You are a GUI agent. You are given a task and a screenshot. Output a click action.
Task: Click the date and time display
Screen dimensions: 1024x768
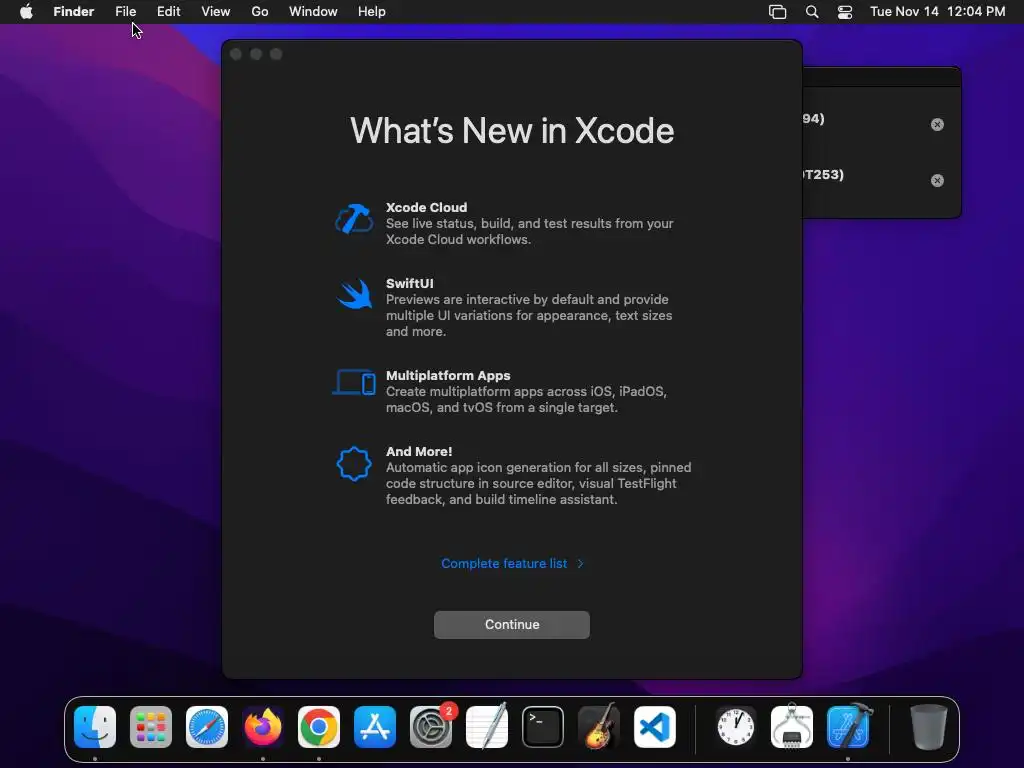pos(937,12)
